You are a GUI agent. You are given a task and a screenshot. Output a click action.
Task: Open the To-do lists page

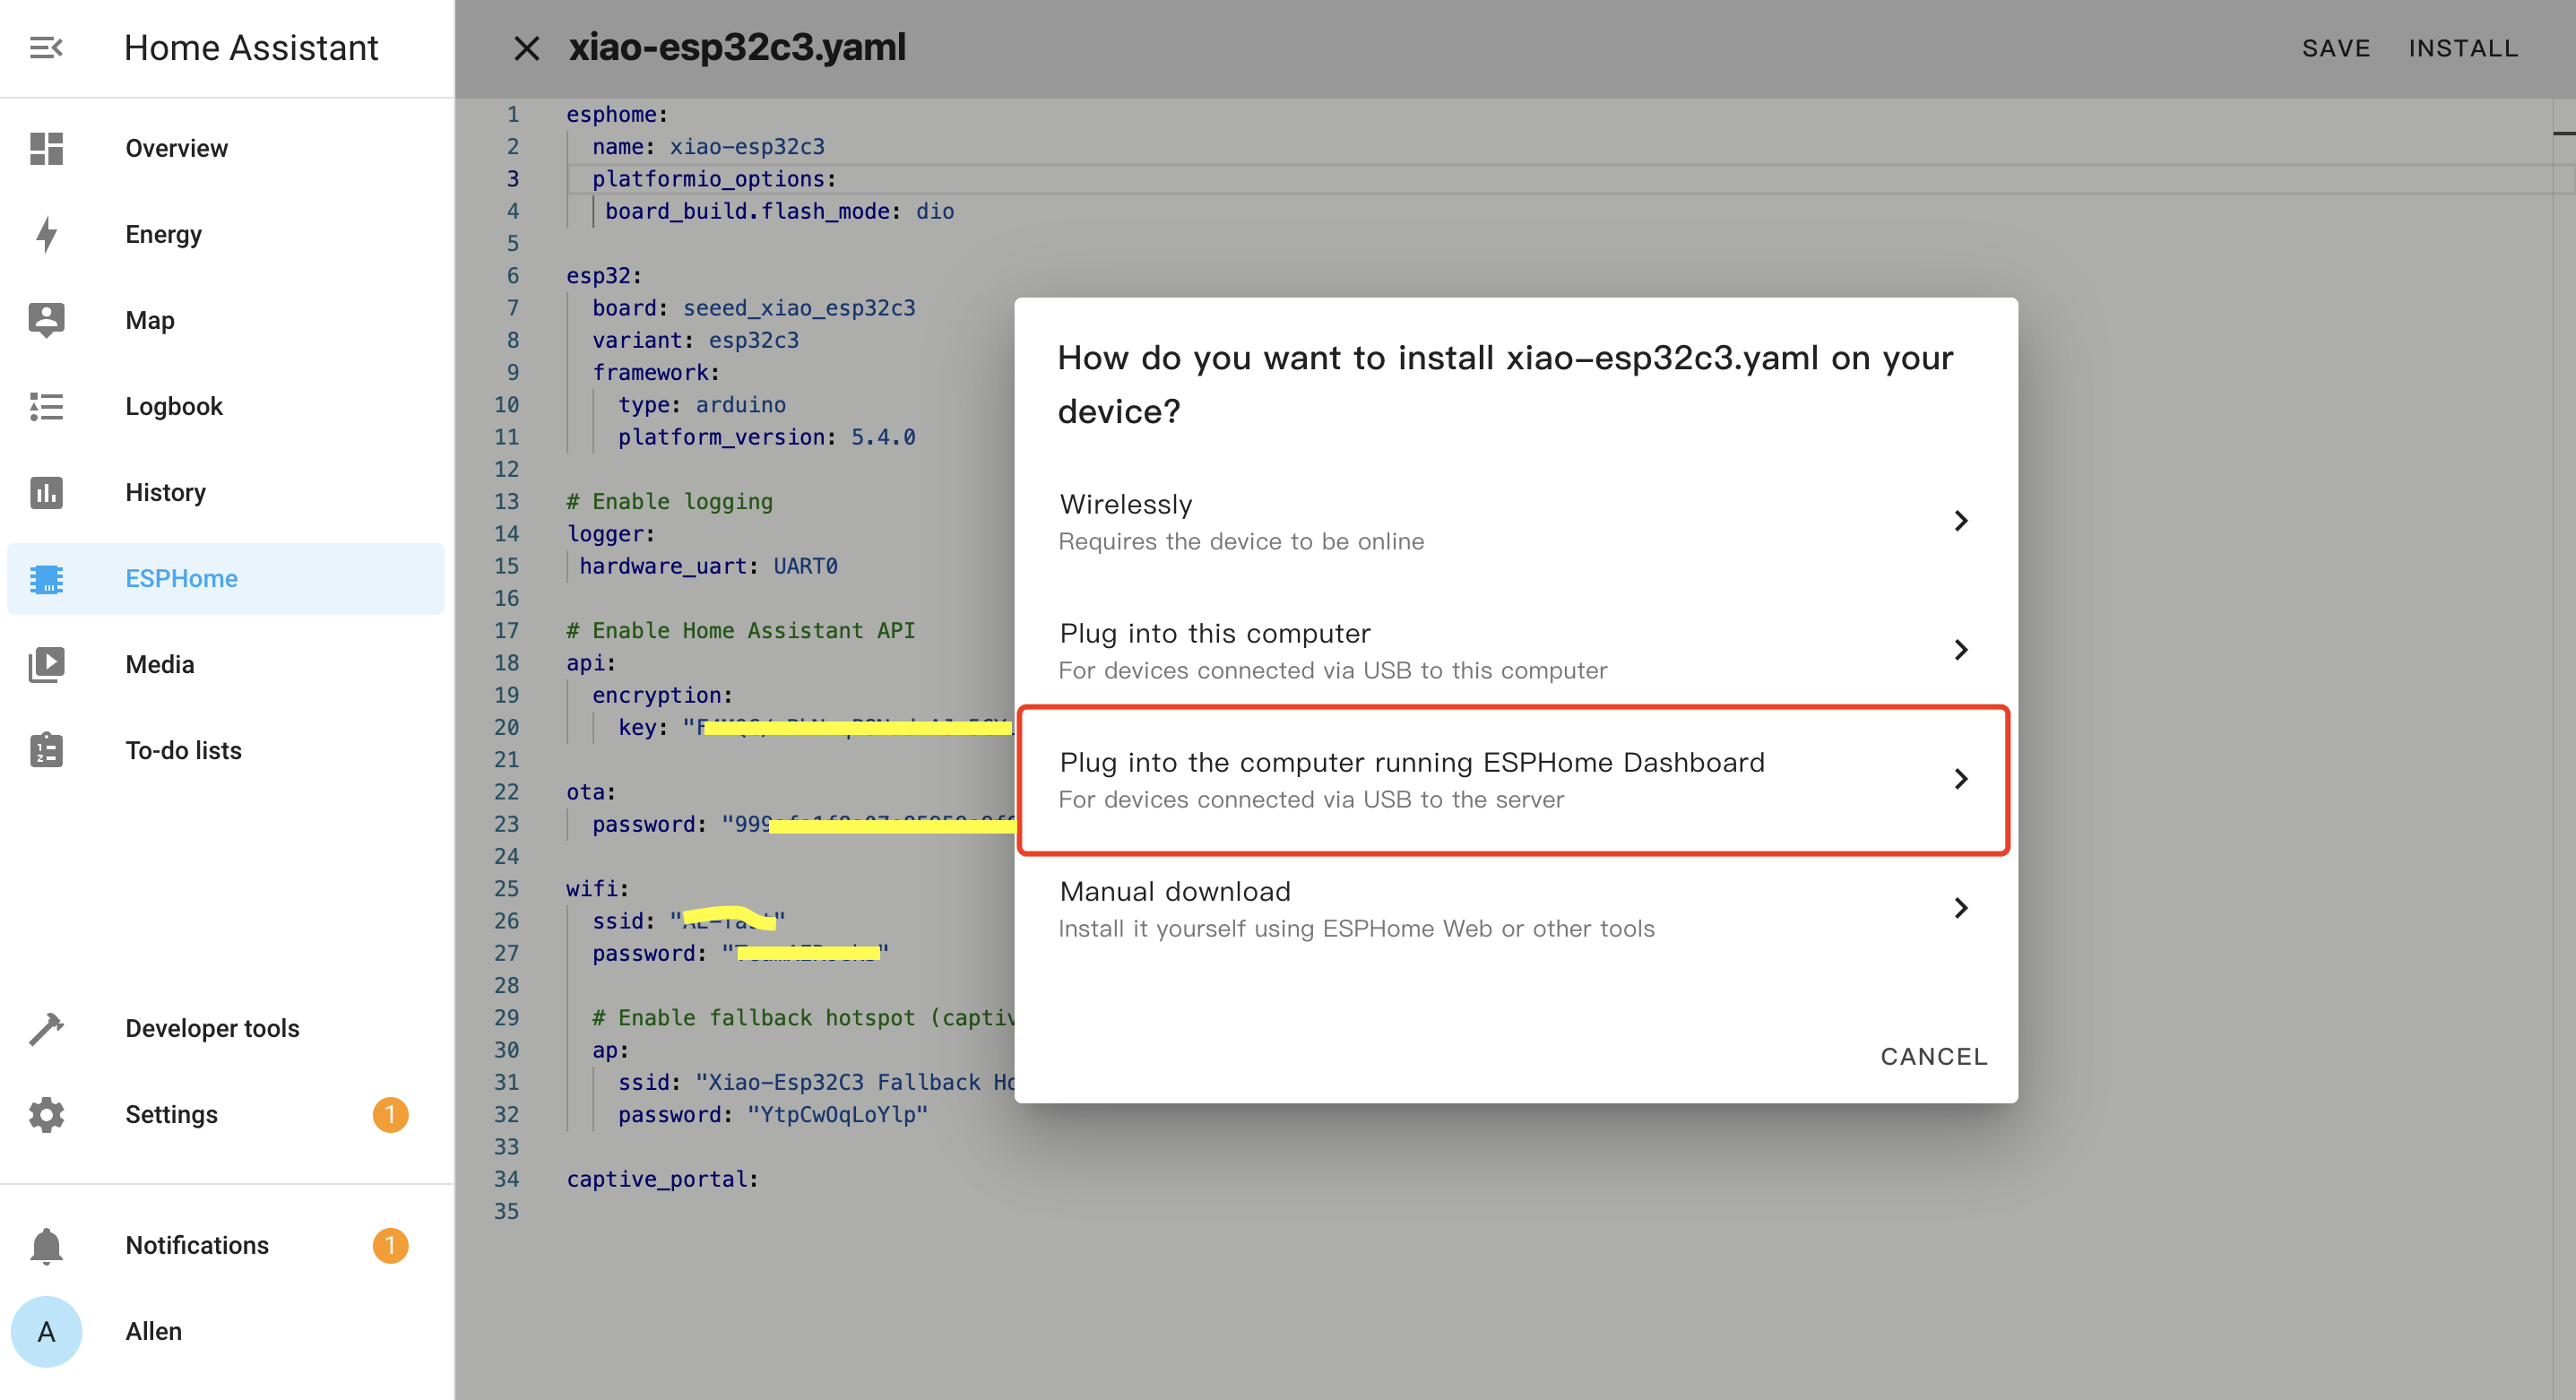(x=226, y=750)
